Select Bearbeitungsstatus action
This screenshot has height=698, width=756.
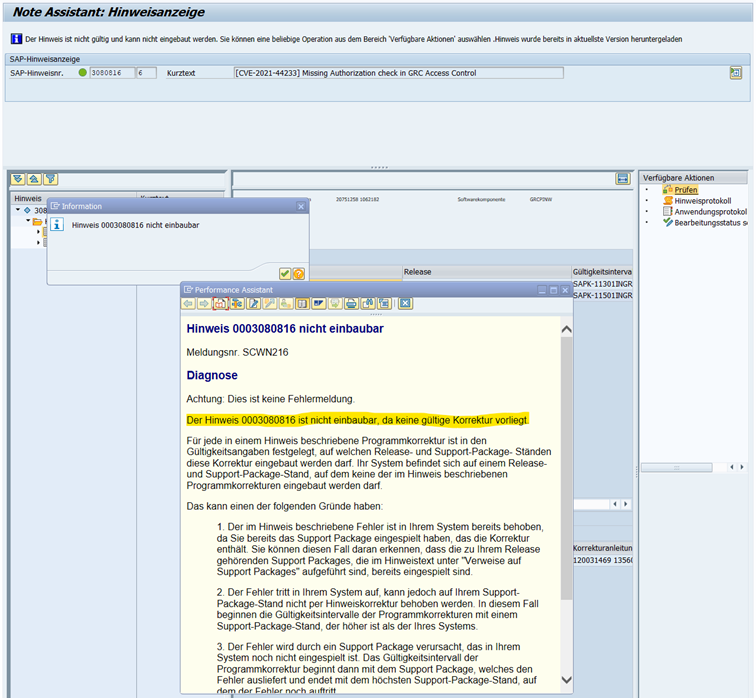[x=705, y=223]
